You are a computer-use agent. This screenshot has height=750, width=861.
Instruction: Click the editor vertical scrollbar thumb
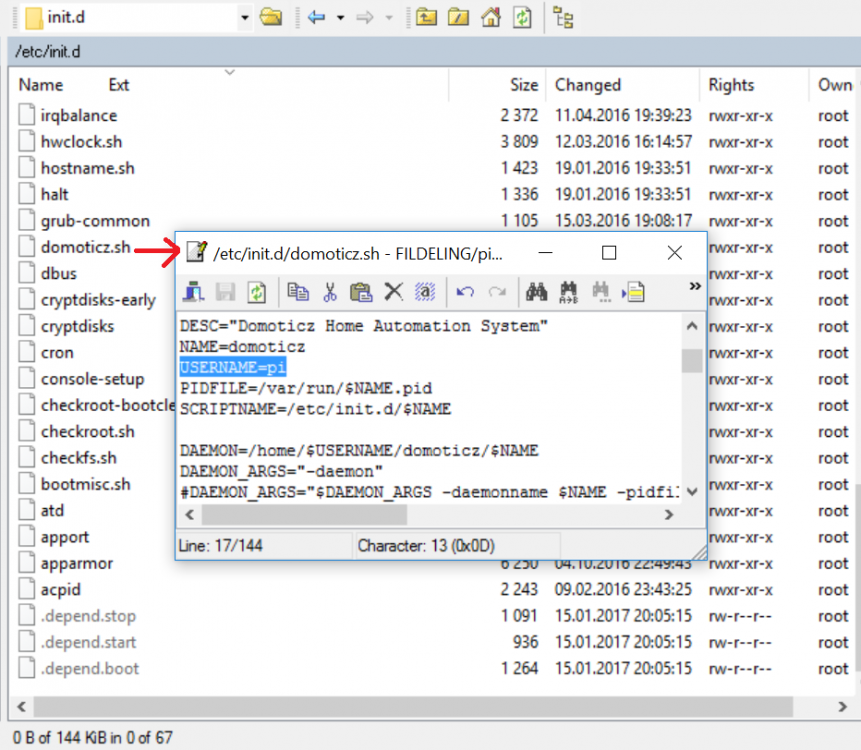[691, 360]
